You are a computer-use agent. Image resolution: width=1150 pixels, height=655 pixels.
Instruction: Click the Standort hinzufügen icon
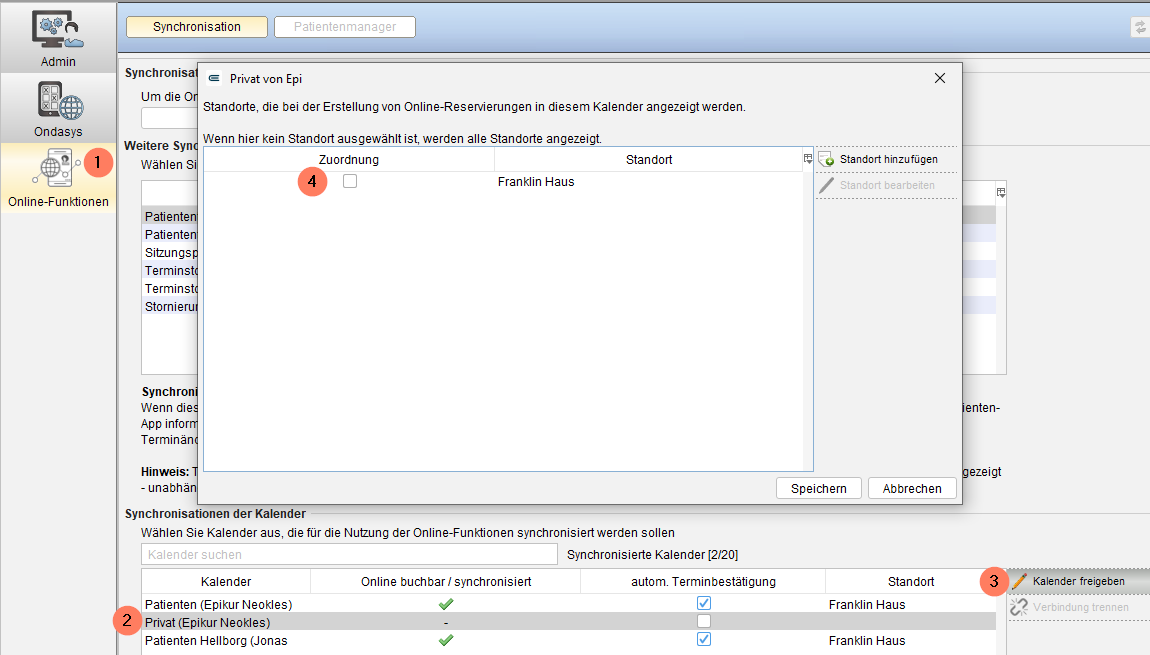pos(827,159)
